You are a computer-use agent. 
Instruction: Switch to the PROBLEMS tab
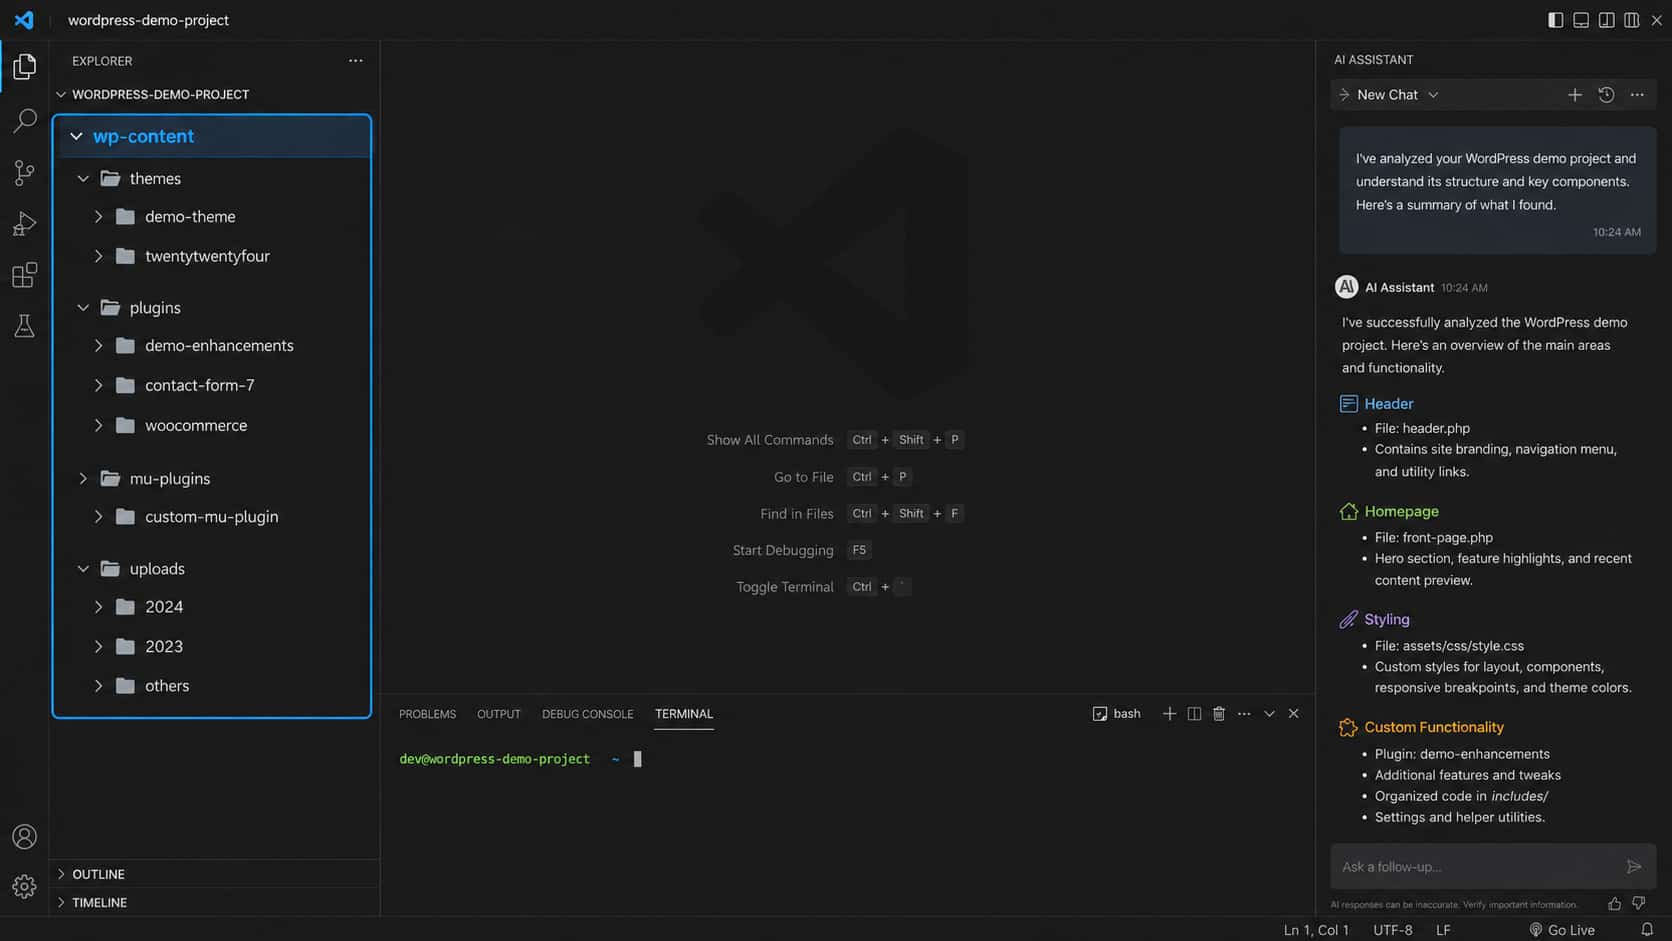pos(427,714)
